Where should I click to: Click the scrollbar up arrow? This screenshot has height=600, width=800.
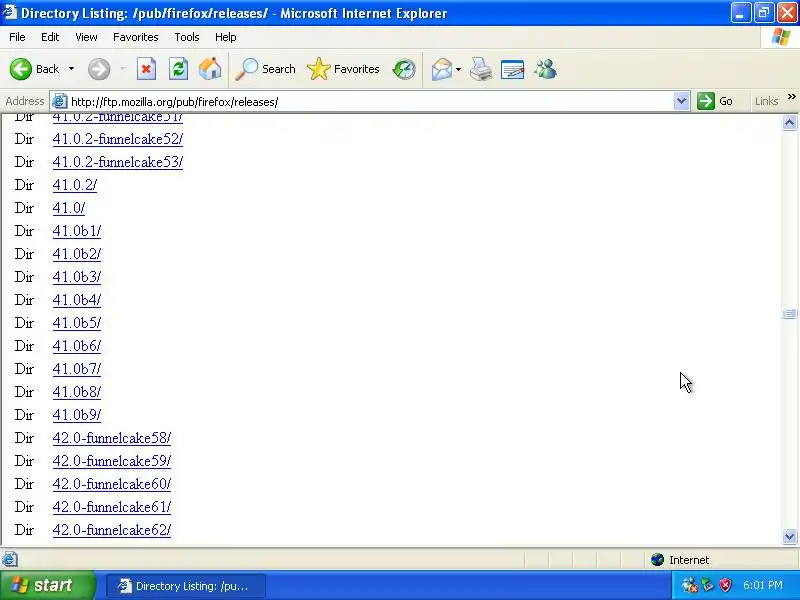789,122
